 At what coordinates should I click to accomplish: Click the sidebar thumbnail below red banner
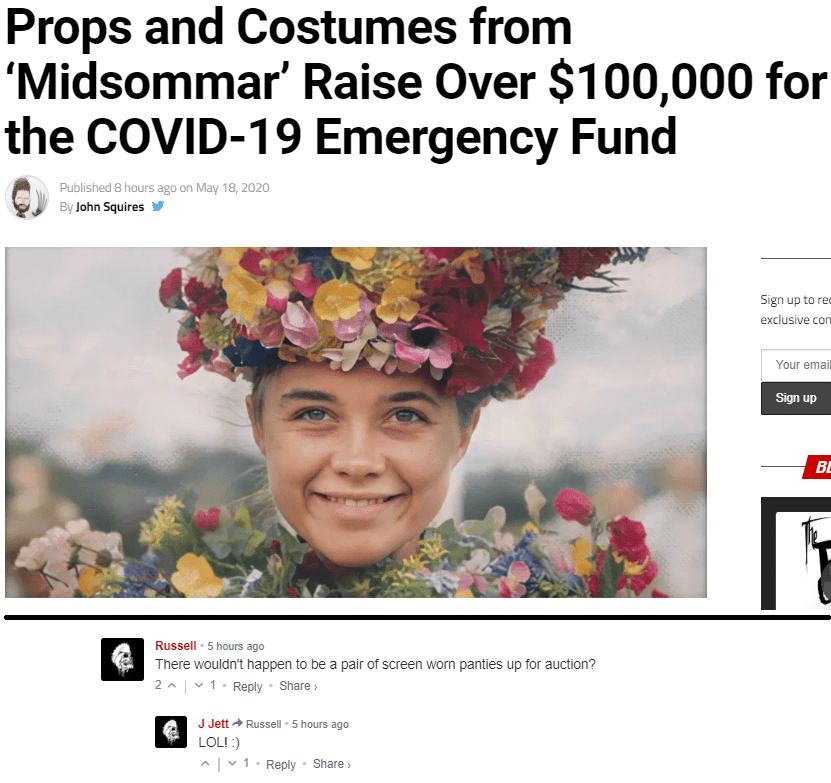pos(795,553)
